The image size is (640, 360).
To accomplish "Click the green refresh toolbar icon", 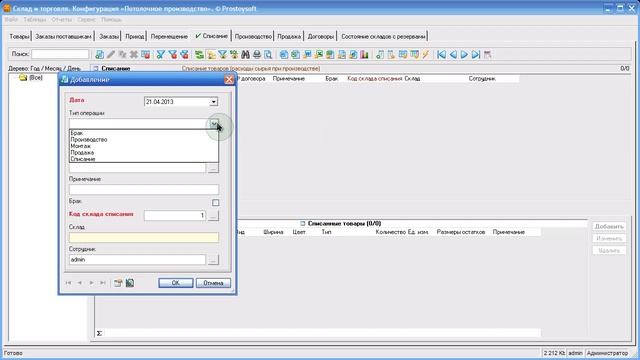I will pyautogui.click(x=199, y=54).
